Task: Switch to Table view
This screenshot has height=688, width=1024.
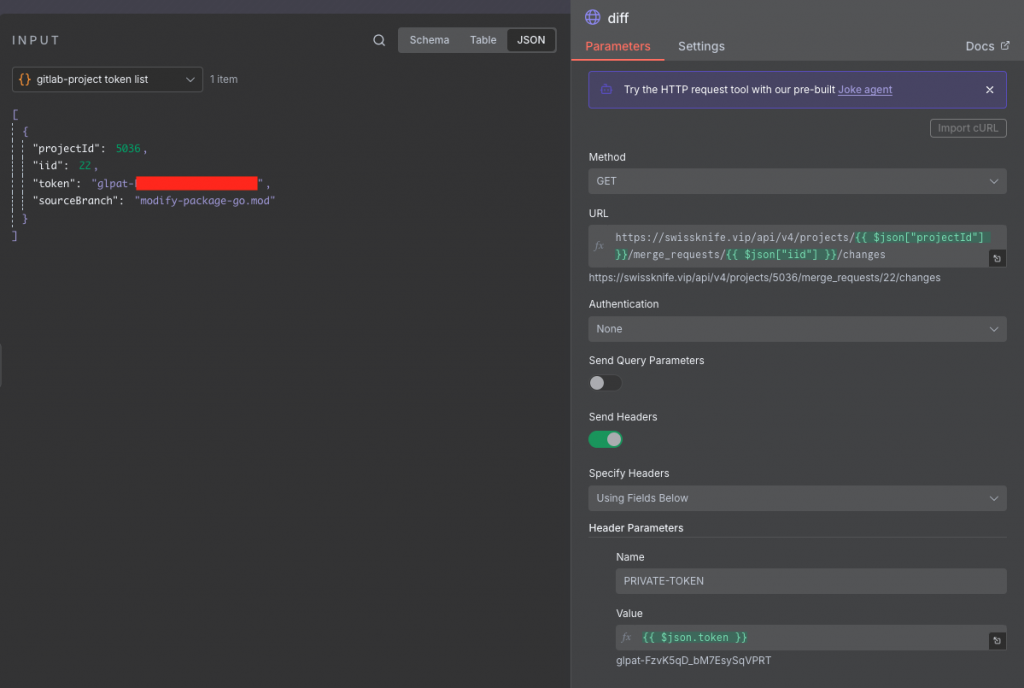Action: (x=483, y=40)
